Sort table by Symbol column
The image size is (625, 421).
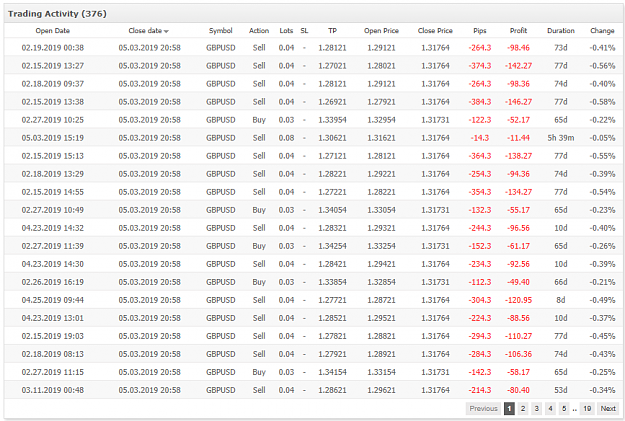click(x=220, y=31)
